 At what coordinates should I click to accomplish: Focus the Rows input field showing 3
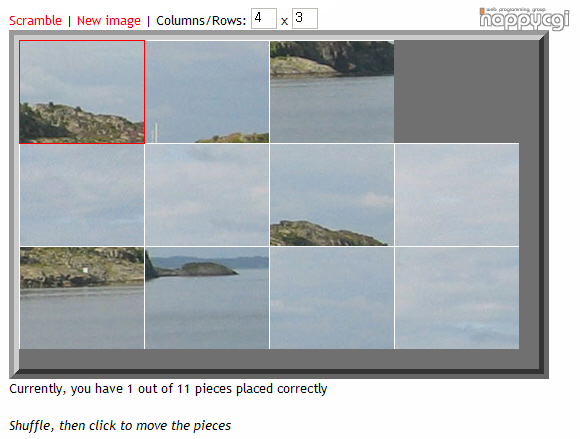pos(305,18)
